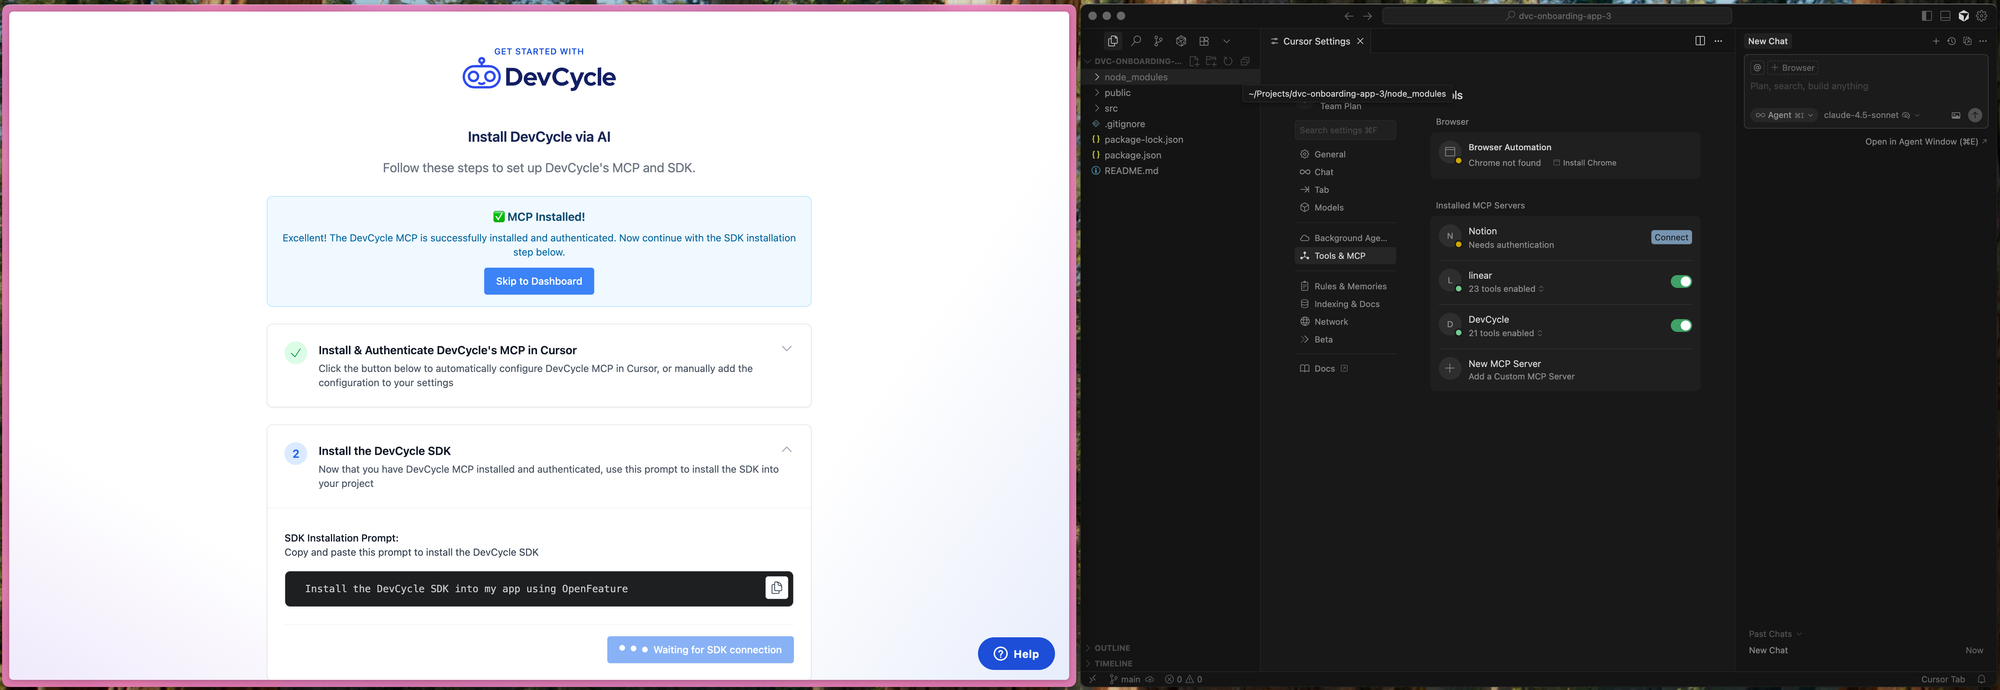Viewport: 2000px width, 690px height.
Task: Click the New File icon in Explorer header
Action: [1194, 61]
